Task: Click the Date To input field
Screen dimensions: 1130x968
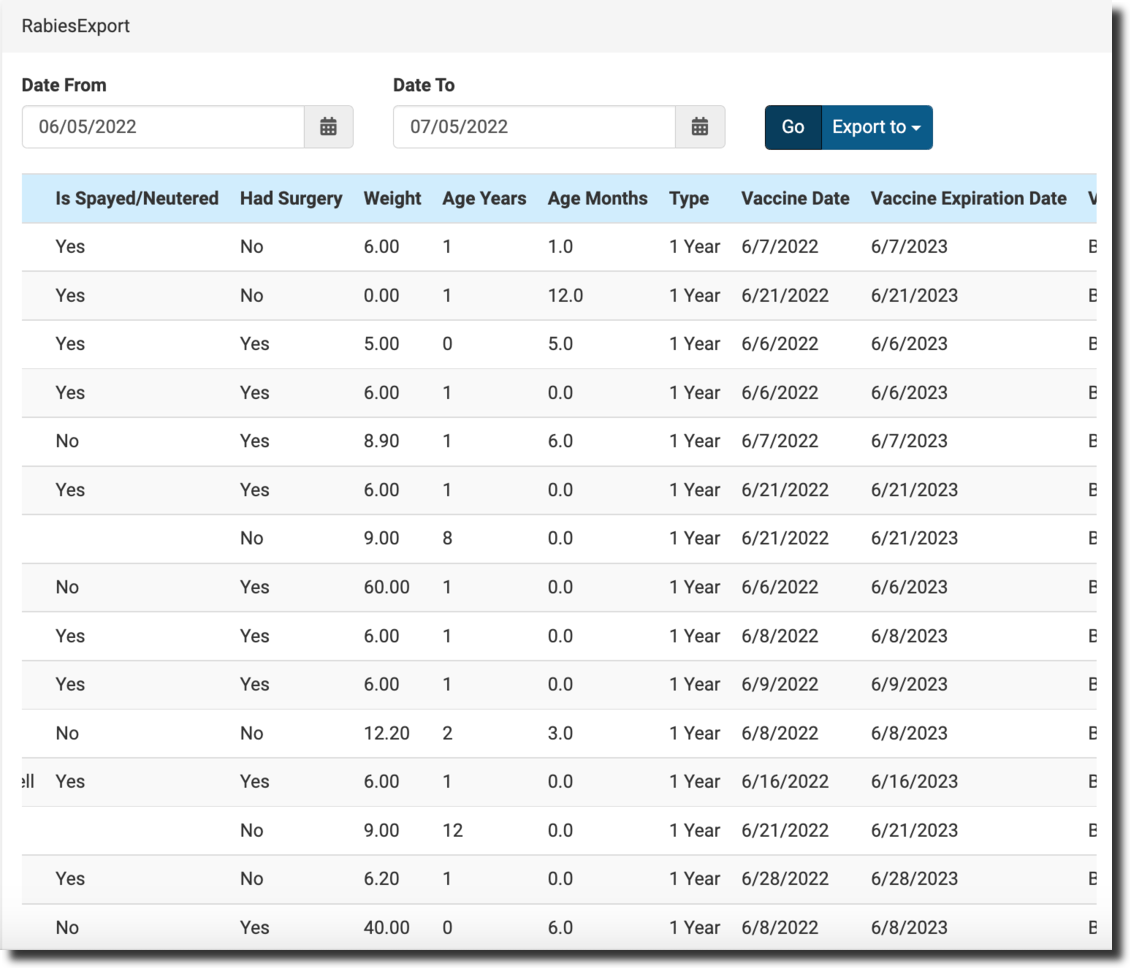Action: coord(534,127)
